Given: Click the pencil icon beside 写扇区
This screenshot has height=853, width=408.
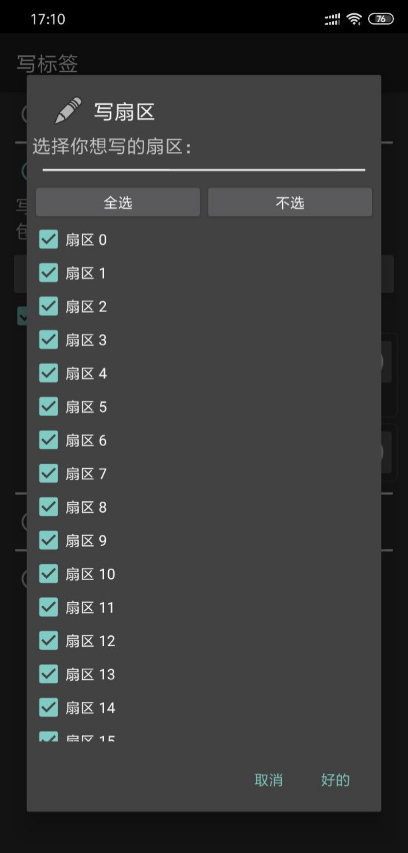Looking at the screenshot, I should [69, 110].
